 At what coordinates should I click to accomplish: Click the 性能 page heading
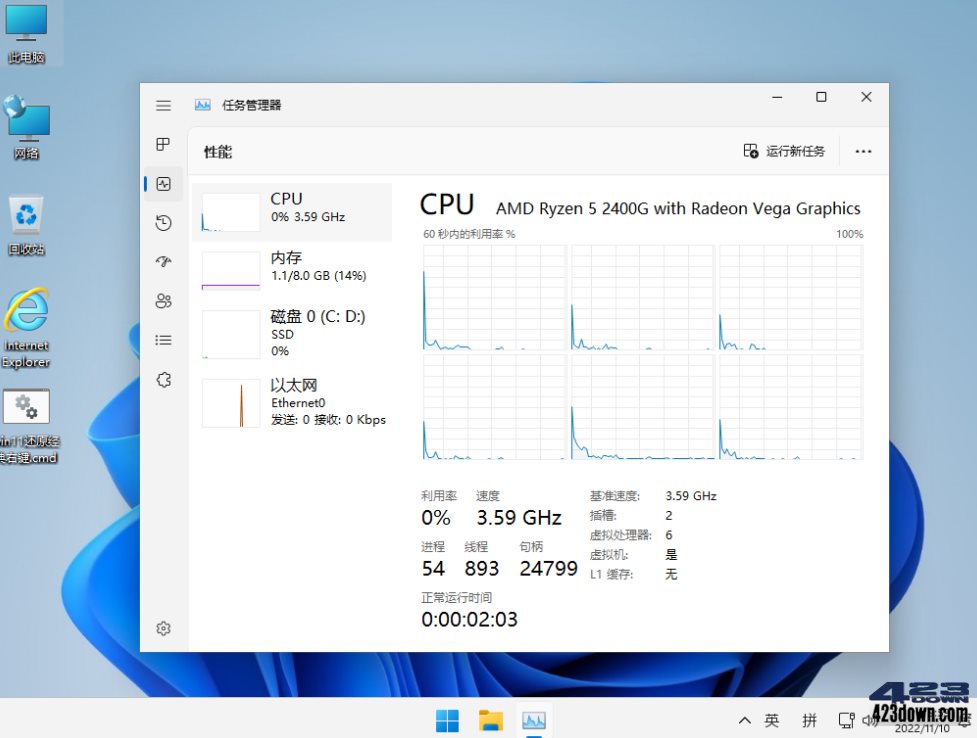(218, 151)
